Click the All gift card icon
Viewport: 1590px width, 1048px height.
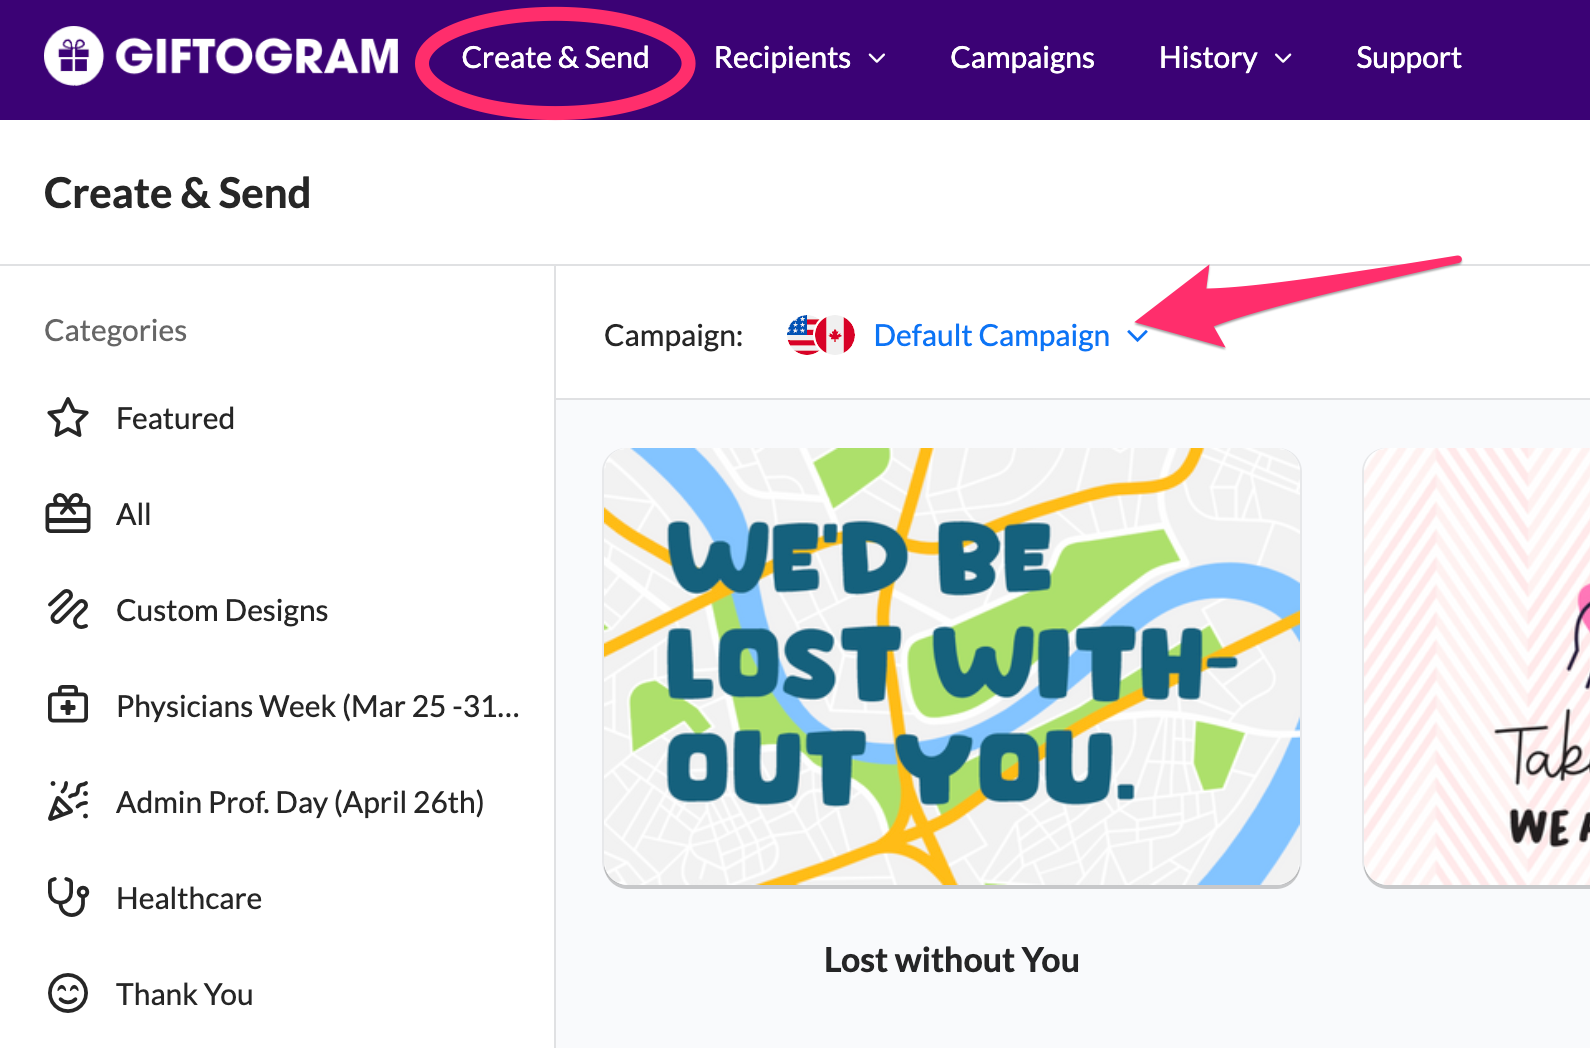click(68, 514)
